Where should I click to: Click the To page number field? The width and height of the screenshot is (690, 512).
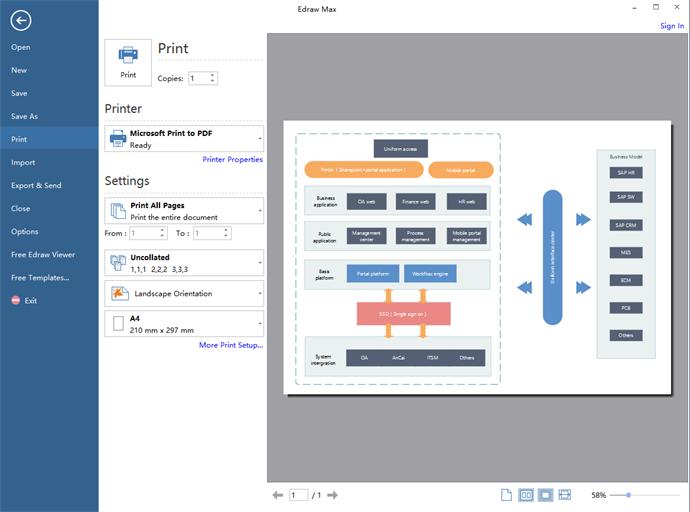point(208,233)
